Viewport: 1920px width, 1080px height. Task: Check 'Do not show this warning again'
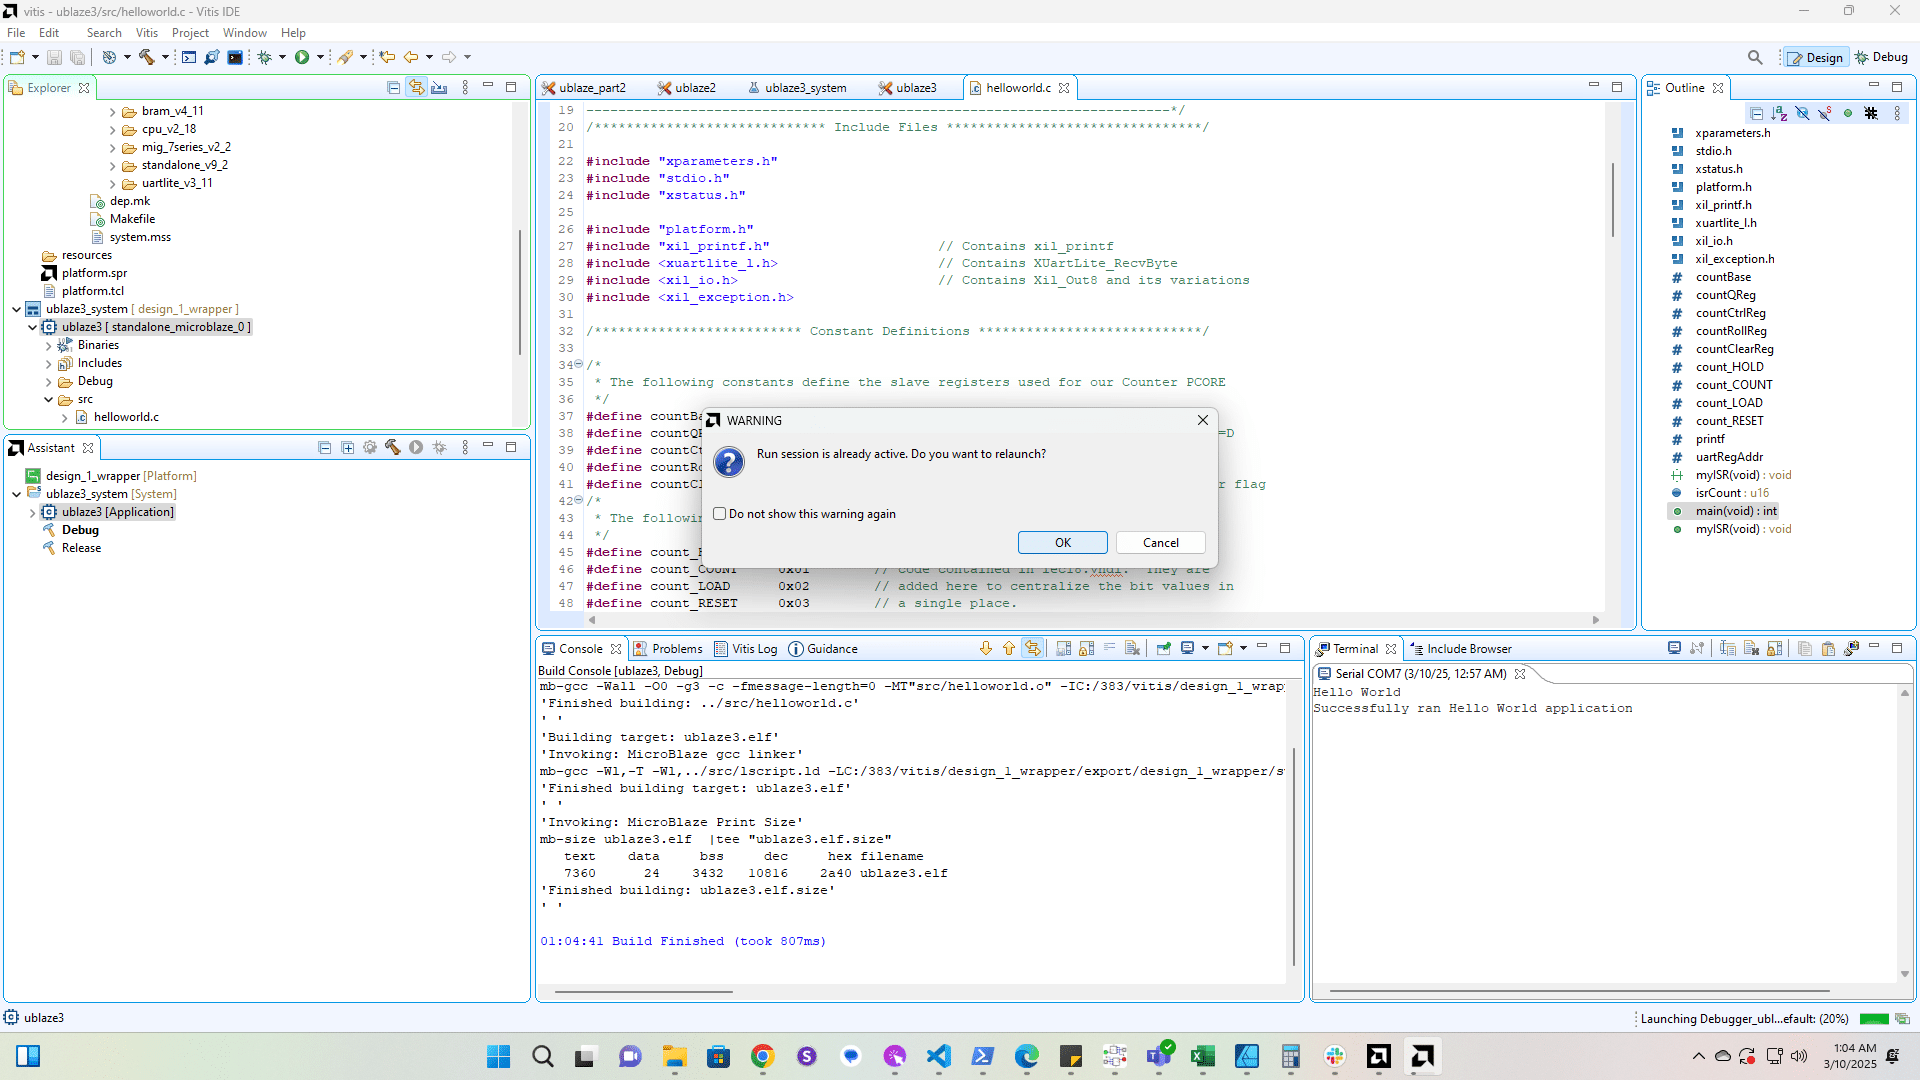(x=719, y=514)
